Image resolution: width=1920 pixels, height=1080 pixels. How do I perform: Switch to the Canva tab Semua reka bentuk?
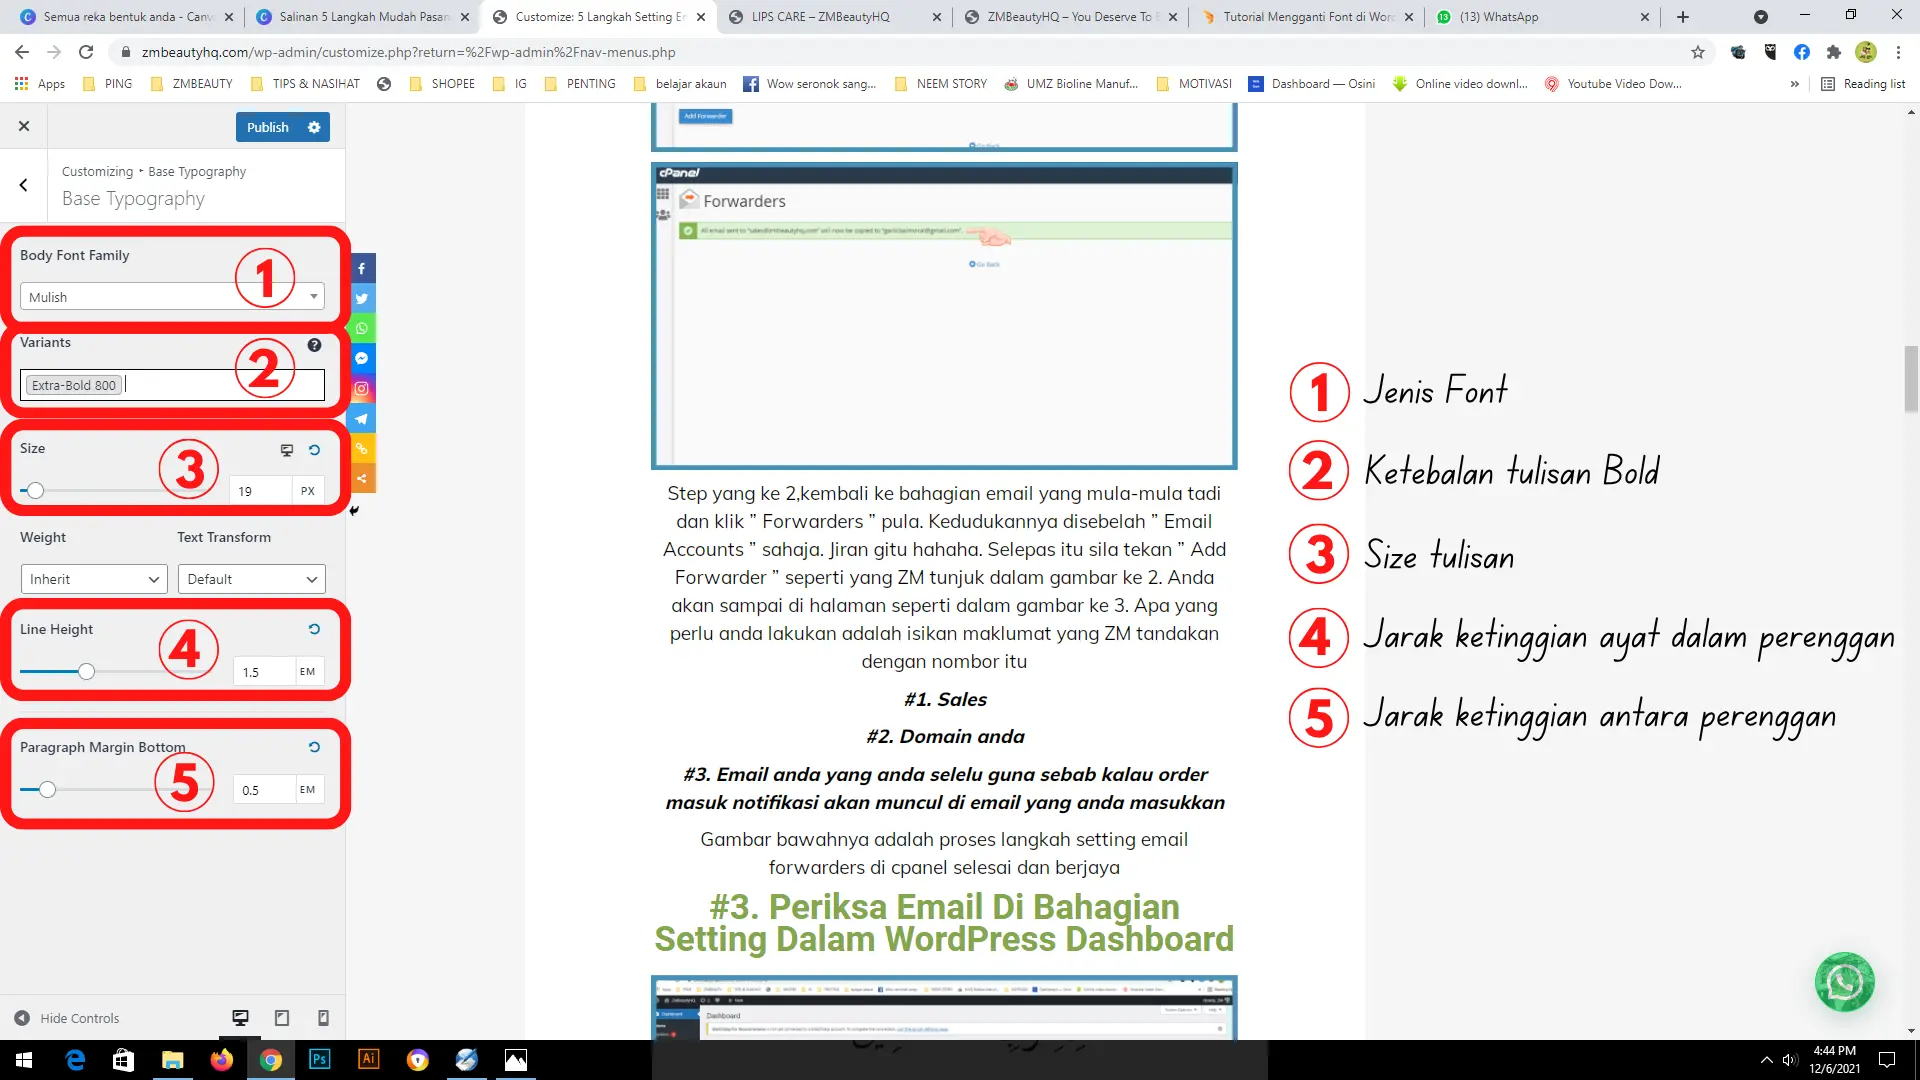pyautogui.click(x=125, y=17)
